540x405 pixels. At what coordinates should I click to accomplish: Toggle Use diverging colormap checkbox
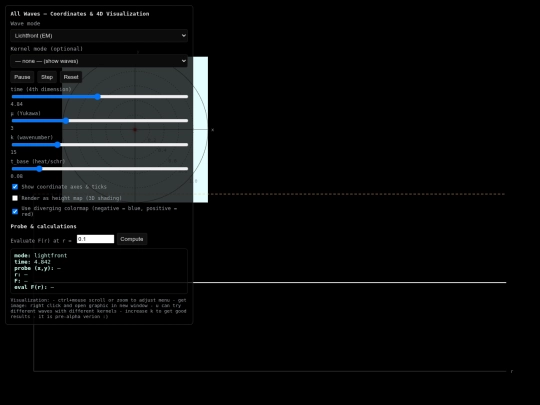[x=15, y=211]
